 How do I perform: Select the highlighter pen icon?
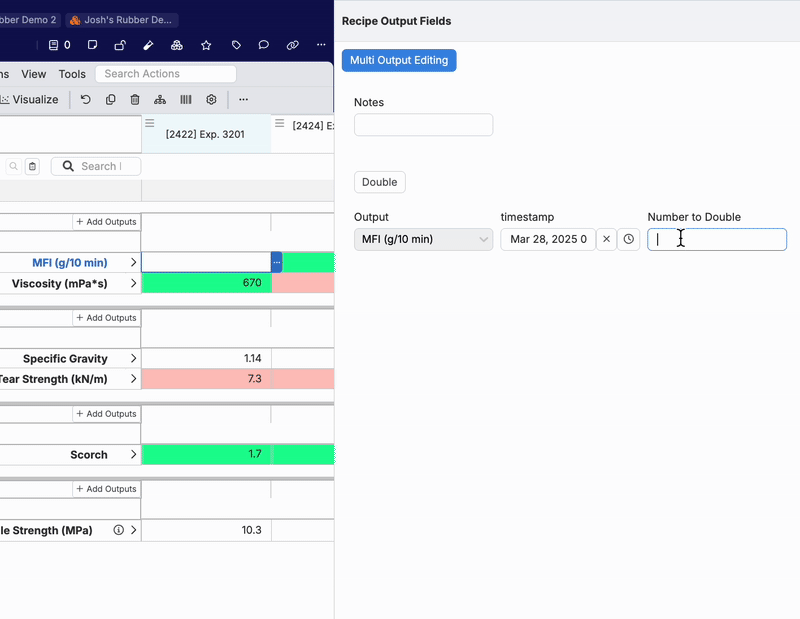[x=148, y=45]
